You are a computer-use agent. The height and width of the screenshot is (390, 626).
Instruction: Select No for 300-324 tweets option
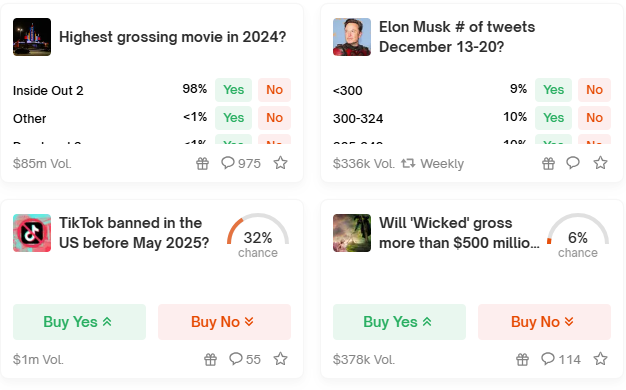594,118
